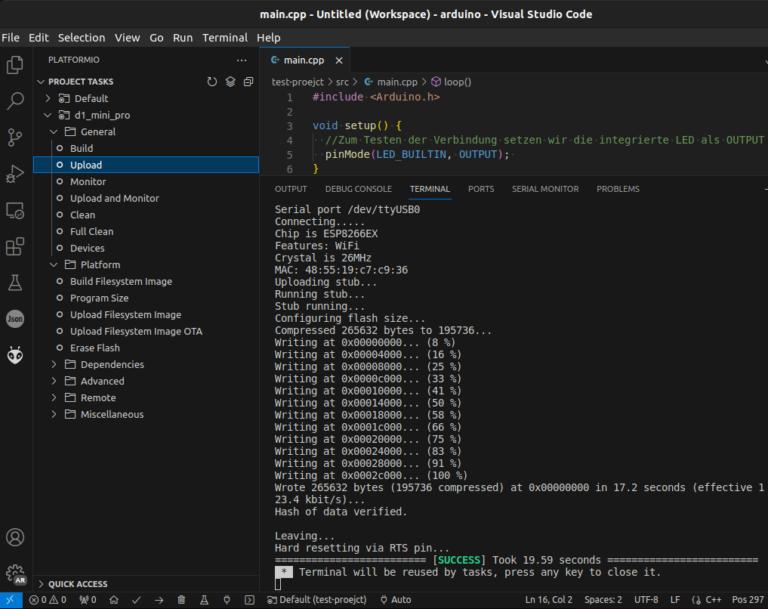Viewport: 768px width, 609px height.
Task: Open Run and Debug view
Action: (x=15, y=174)
